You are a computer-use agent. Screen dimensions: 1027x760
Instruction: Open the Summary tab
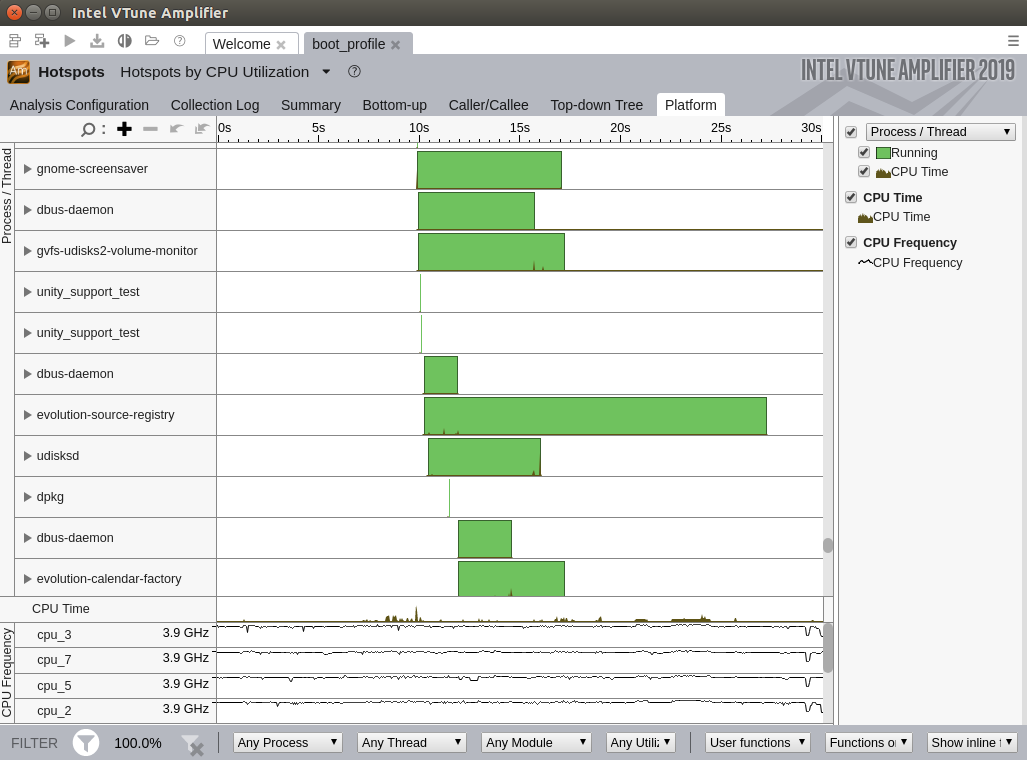point(310,105)
